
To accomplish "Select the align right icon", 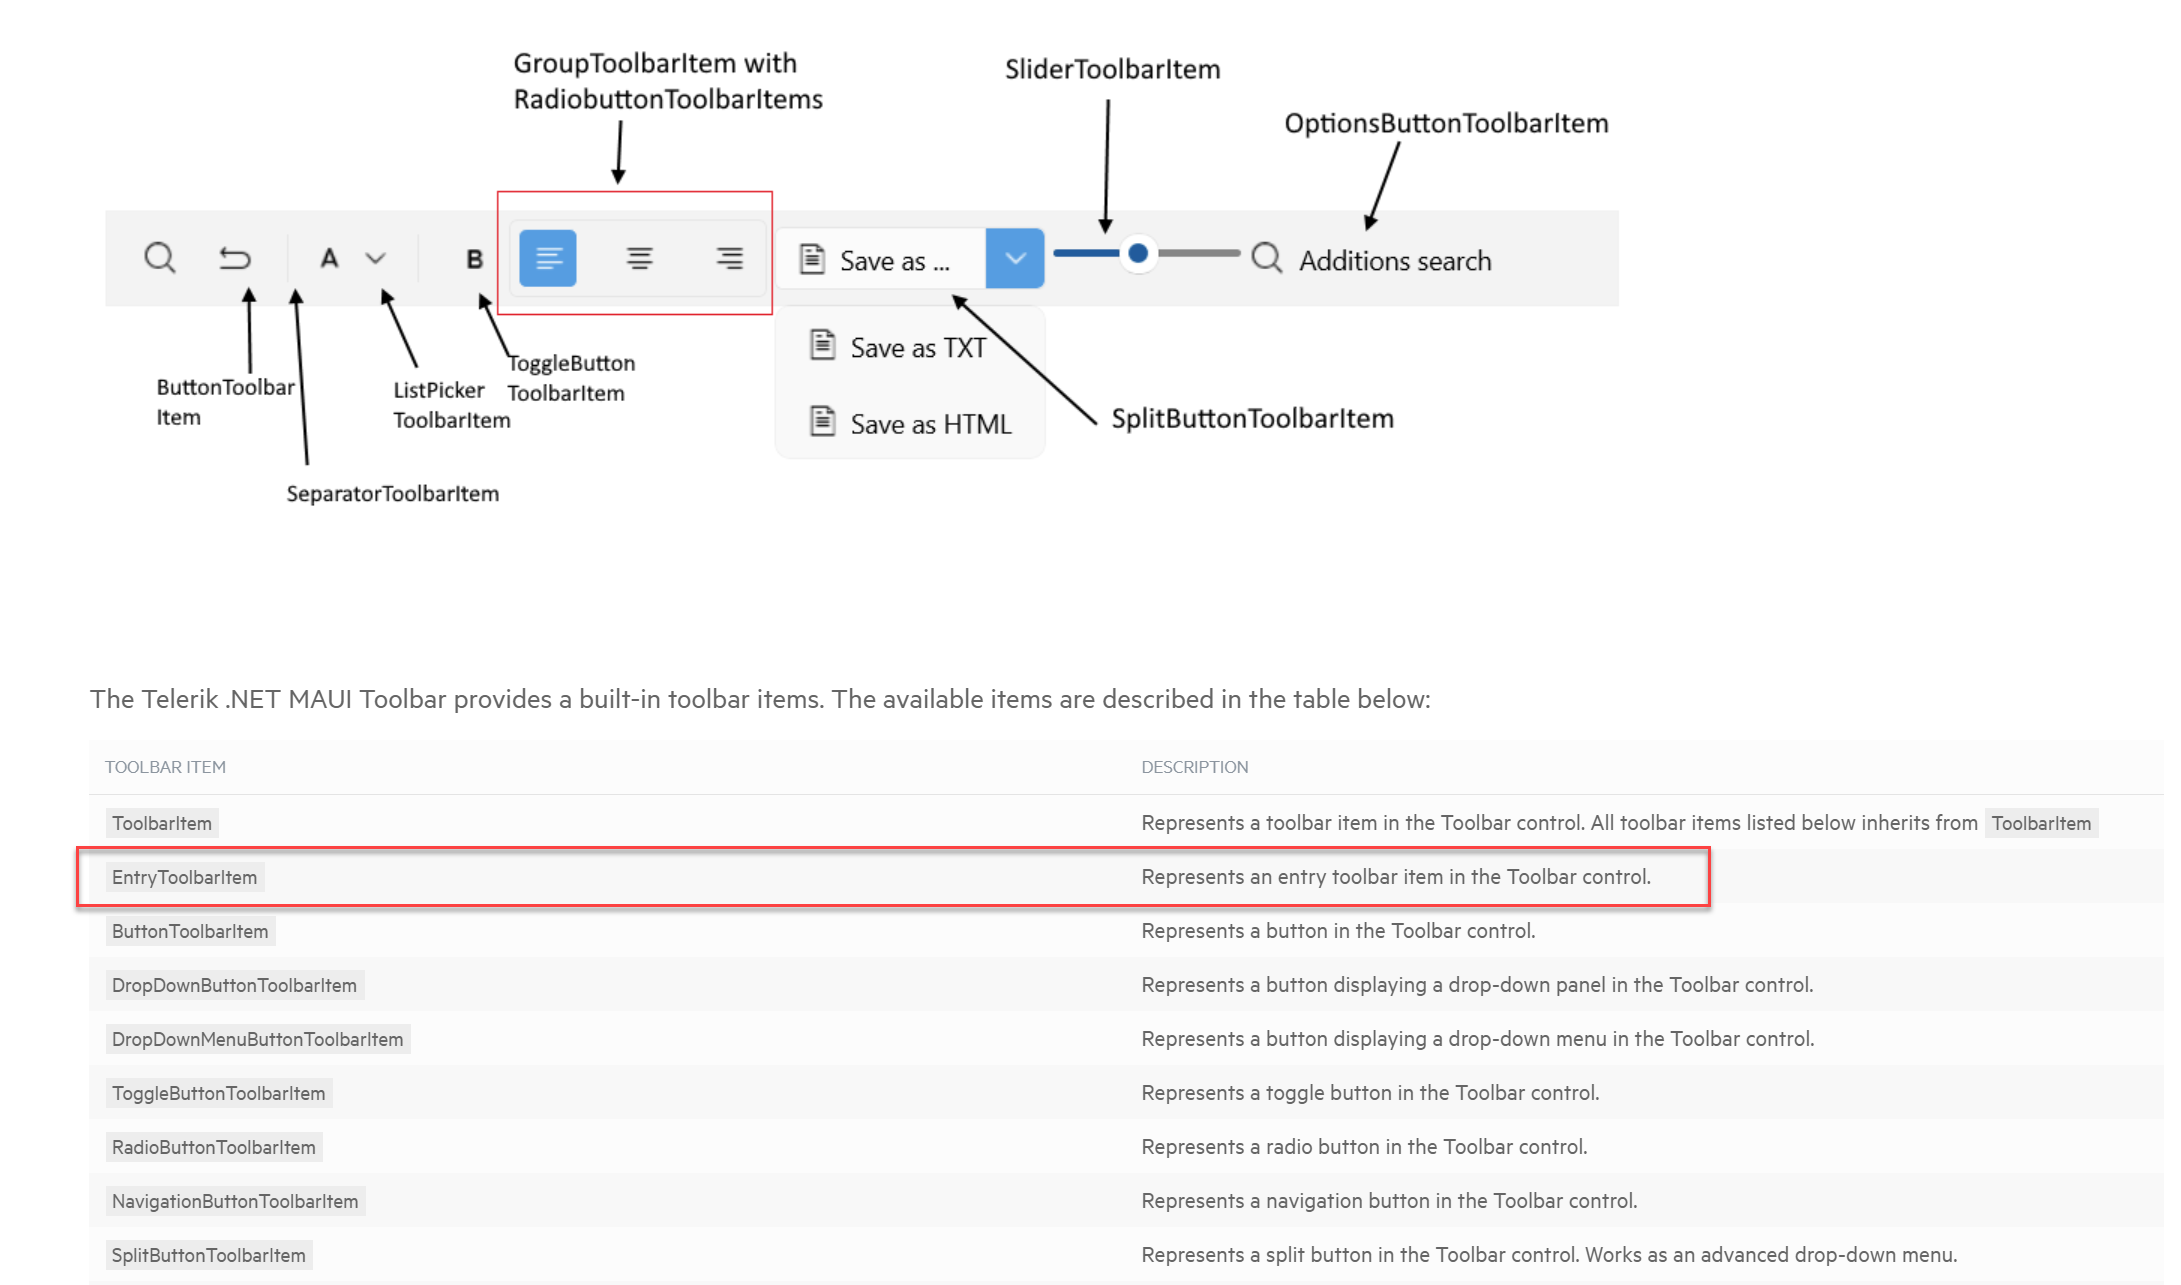I will (729, 257).
